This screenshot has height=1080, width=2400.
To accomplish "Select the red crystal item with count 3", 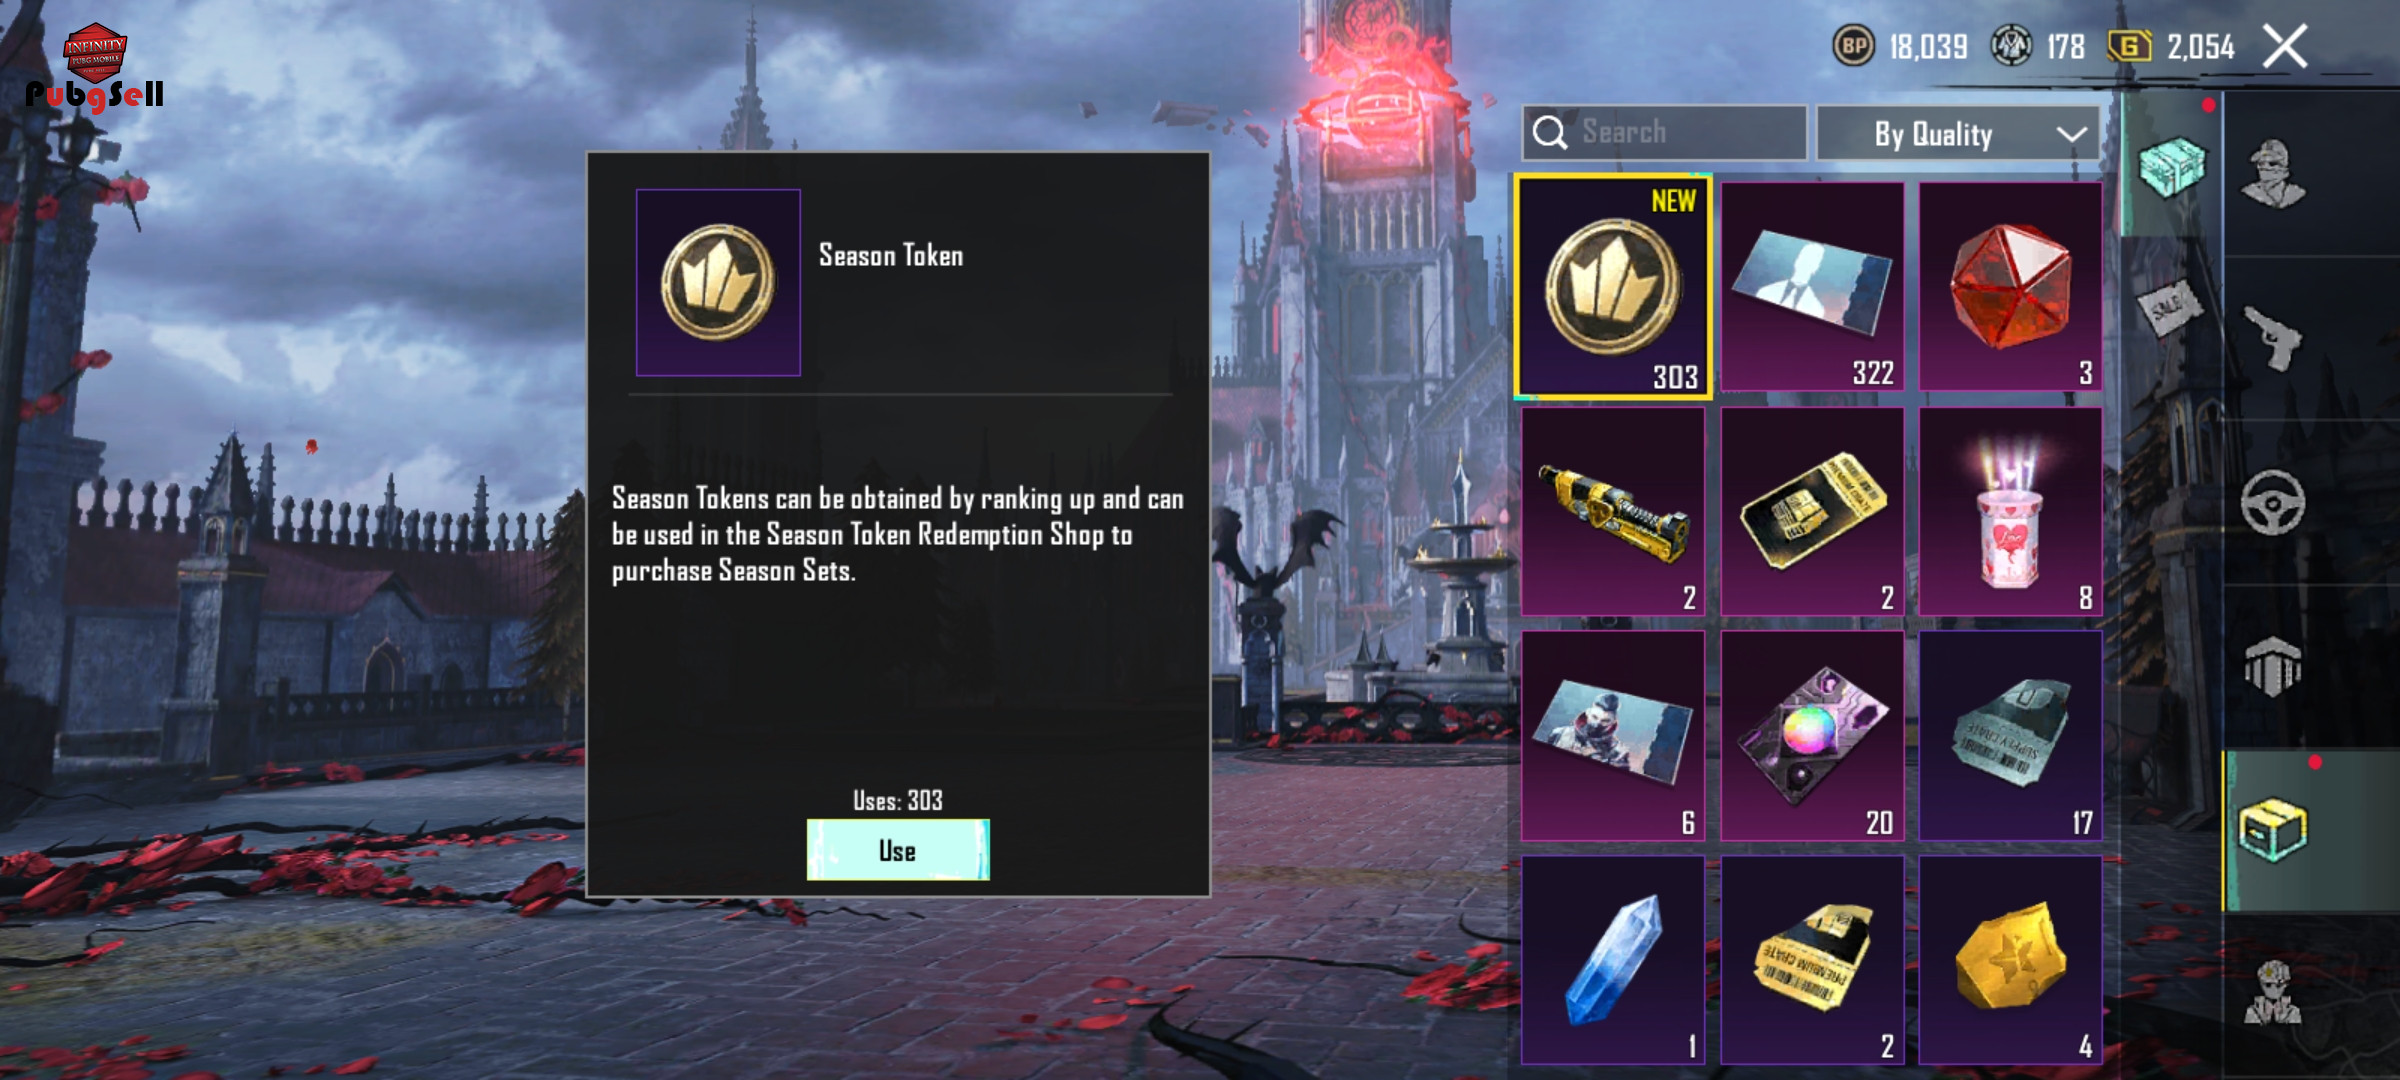I will (x=2010, y=286).
